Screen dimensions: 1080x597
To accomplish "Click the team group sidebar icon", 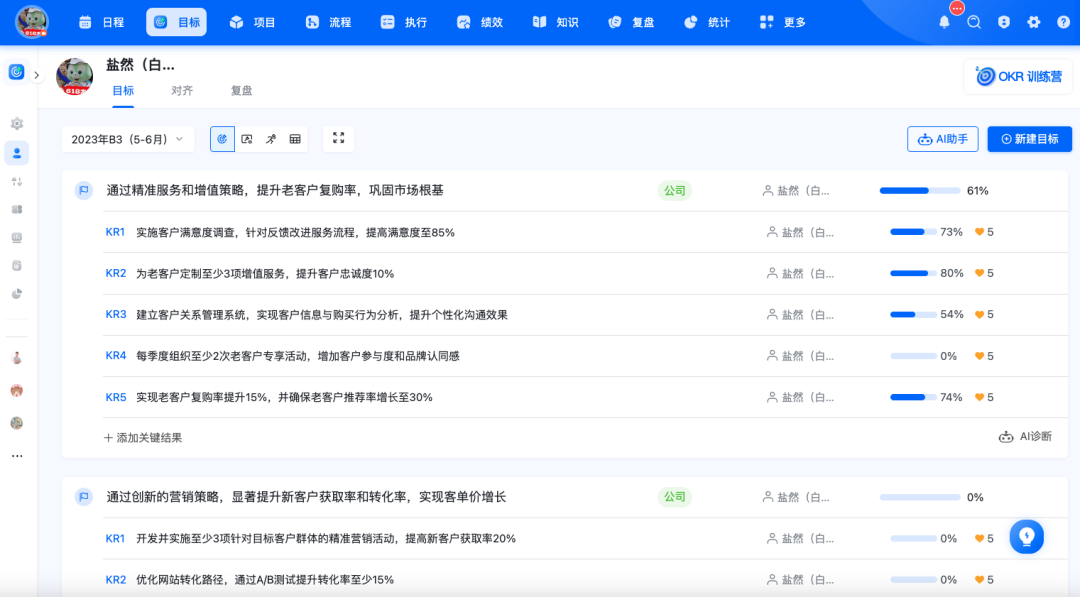I will 17,209.
